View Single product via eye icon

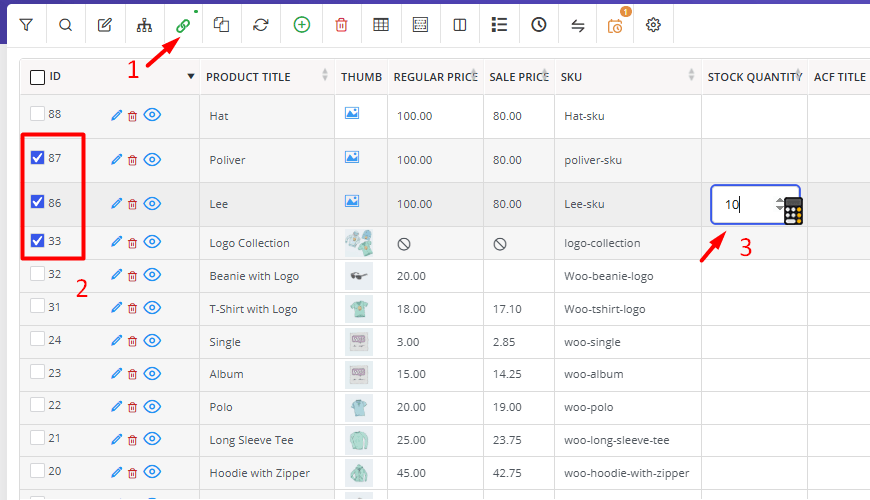152,341
